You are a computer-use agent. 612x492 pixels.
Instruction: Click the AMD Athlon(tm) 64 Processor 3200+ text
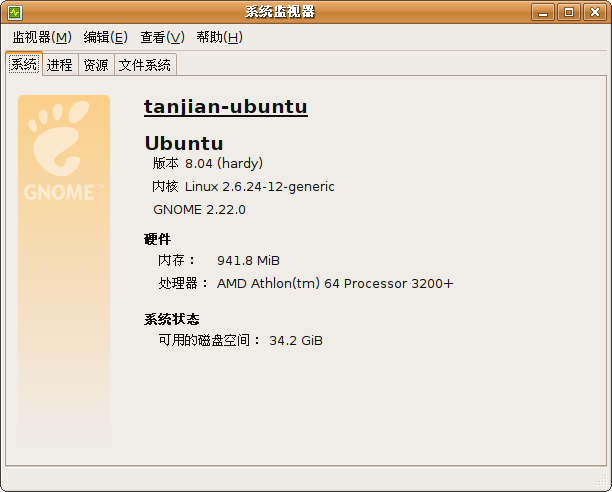[335, 284]
